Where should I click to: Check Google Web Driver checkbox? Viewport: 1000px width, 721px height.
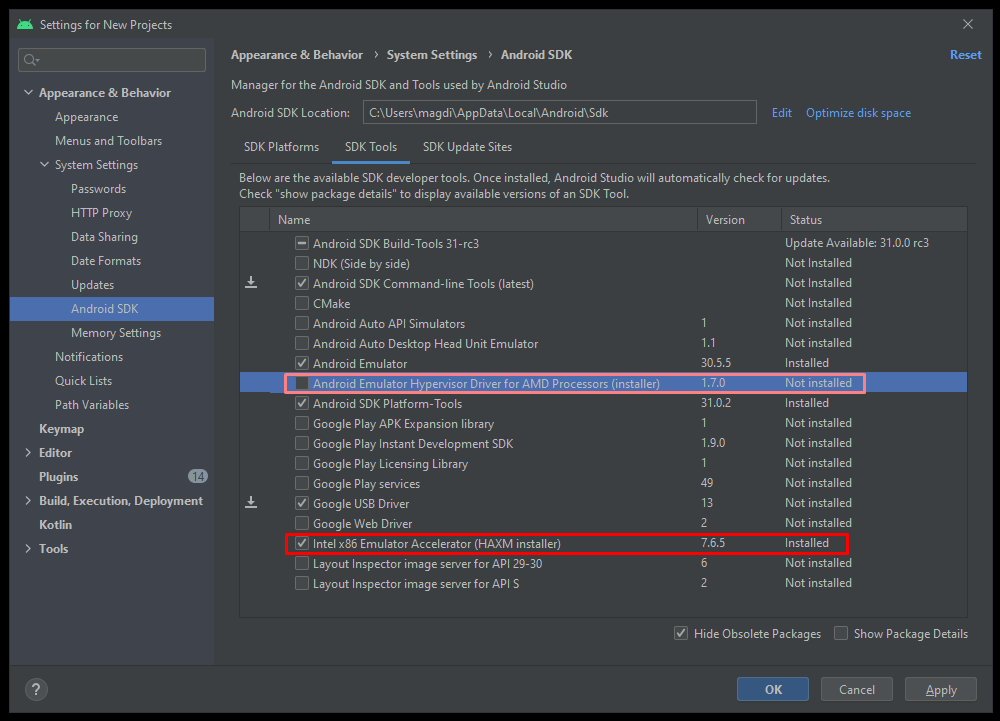[x=302, y=523]
